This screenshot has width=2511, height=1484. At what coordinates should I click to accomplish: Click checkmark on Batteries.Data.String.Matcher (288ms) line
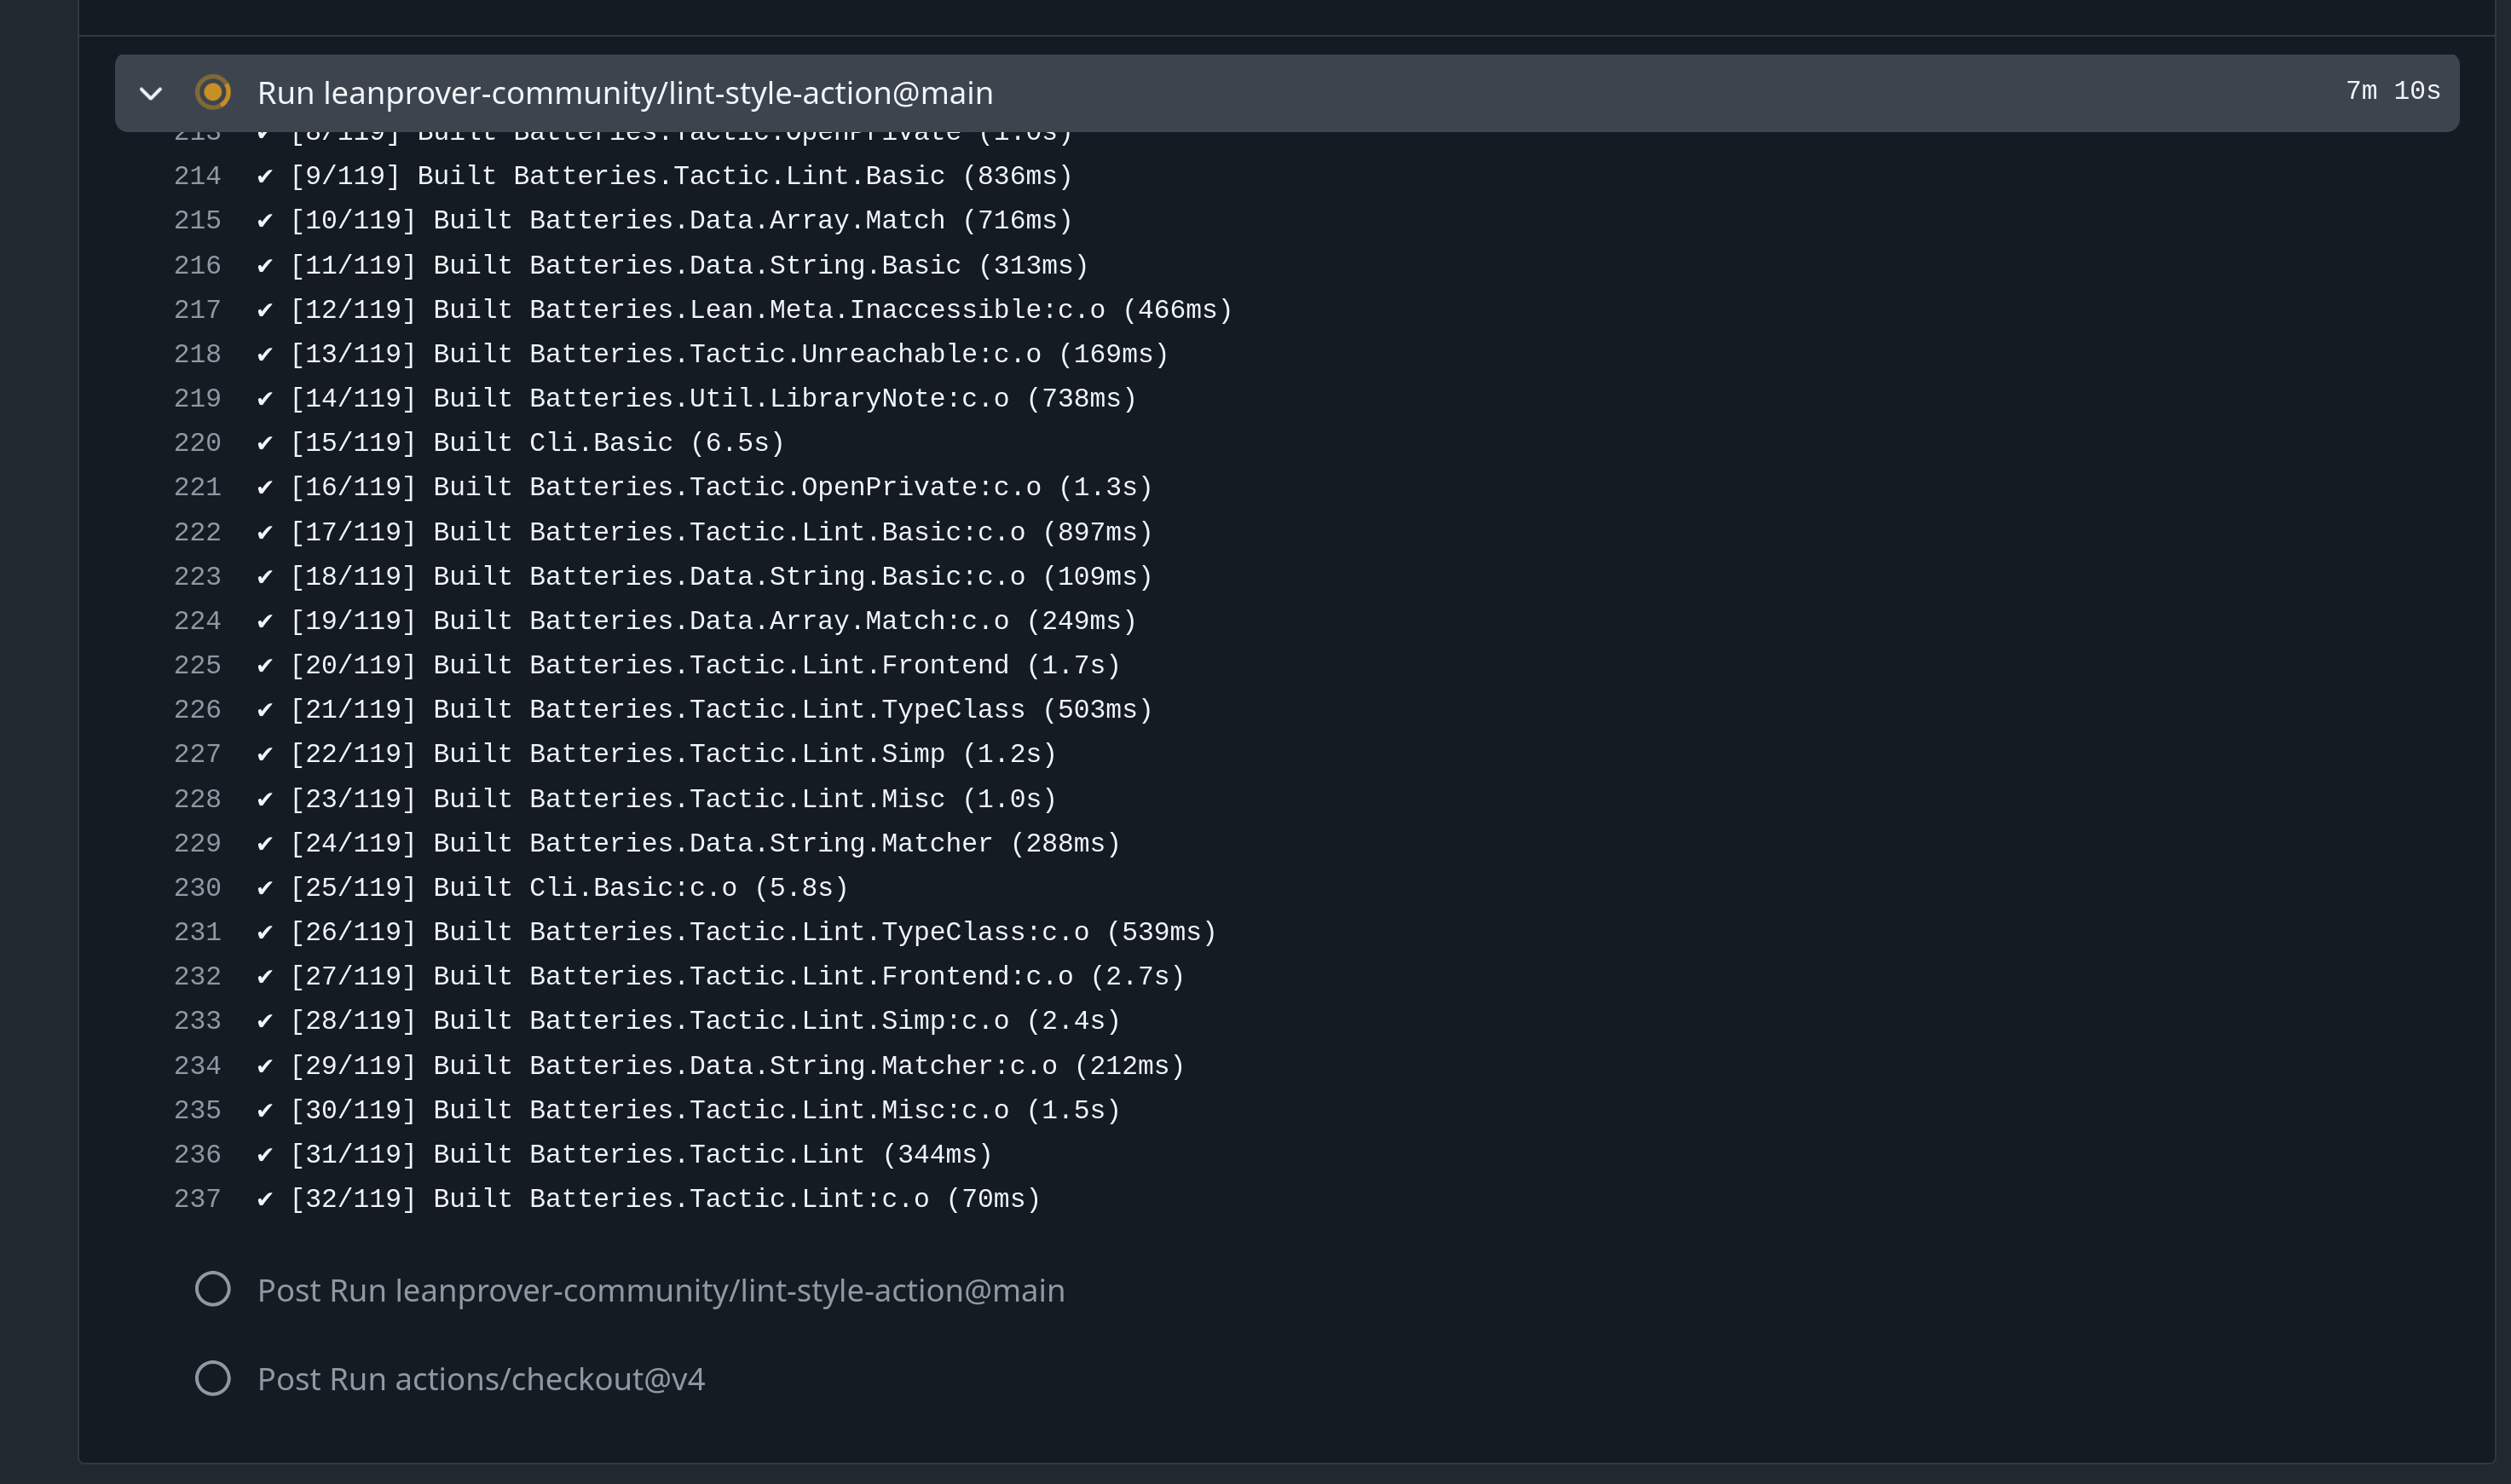point(265,843)
